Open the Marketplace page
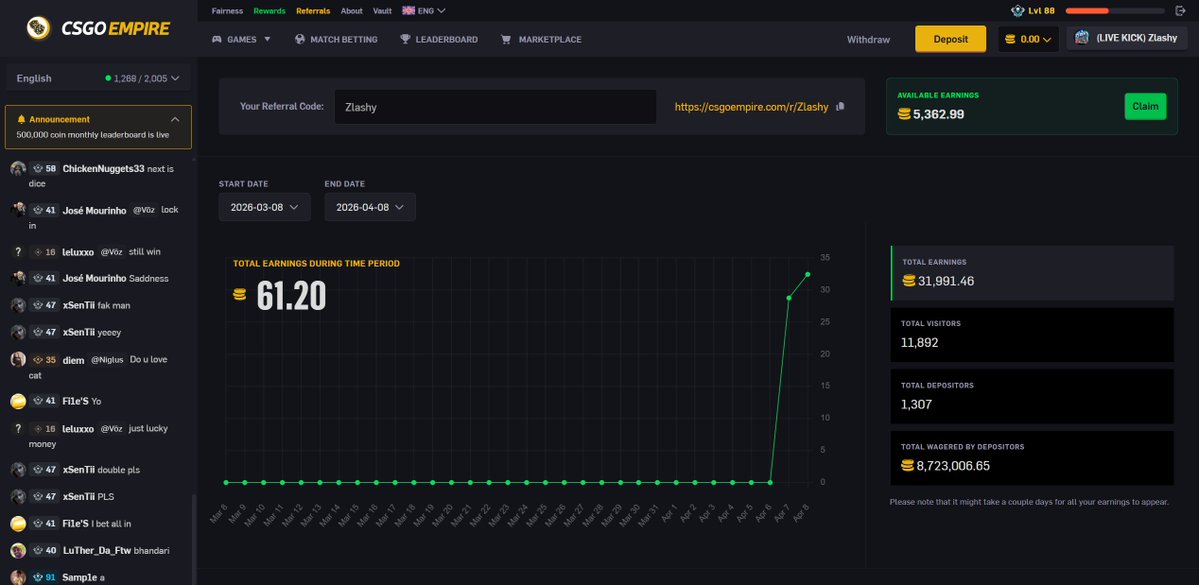The height and width of the screenshot is (585, 1199). 541,39
